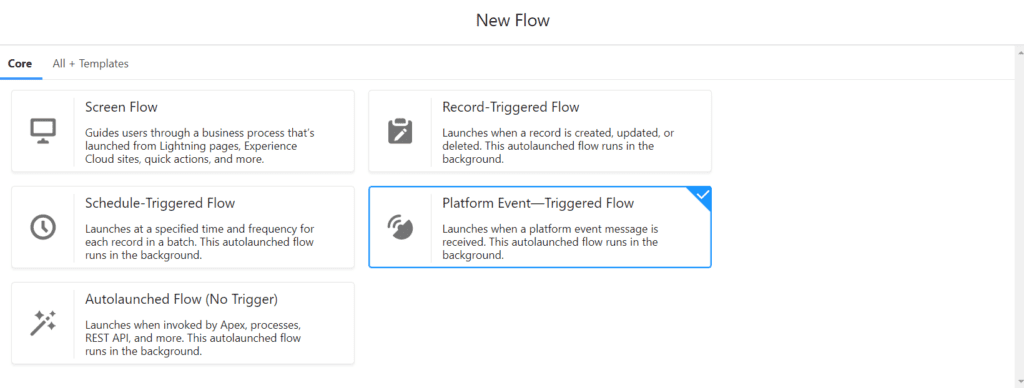The width and height of the screenshot is (1024, 388).
Task: Click the Screen Flow description text
Action: click(x=200, y=146)
